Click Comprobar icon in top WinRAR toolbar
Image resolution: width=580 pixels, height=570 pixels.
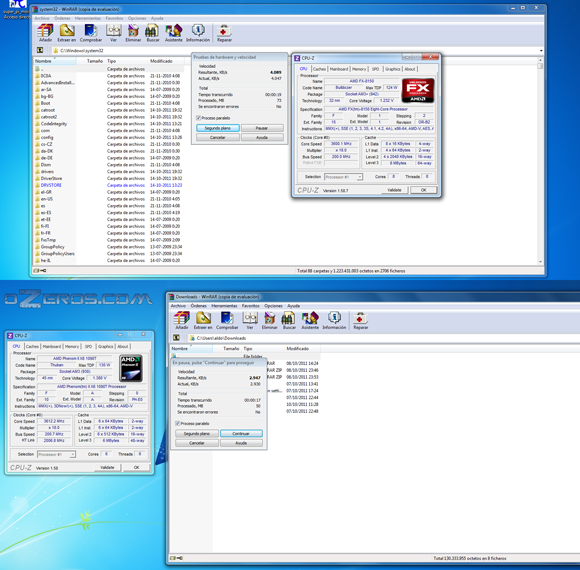[91, 33]
